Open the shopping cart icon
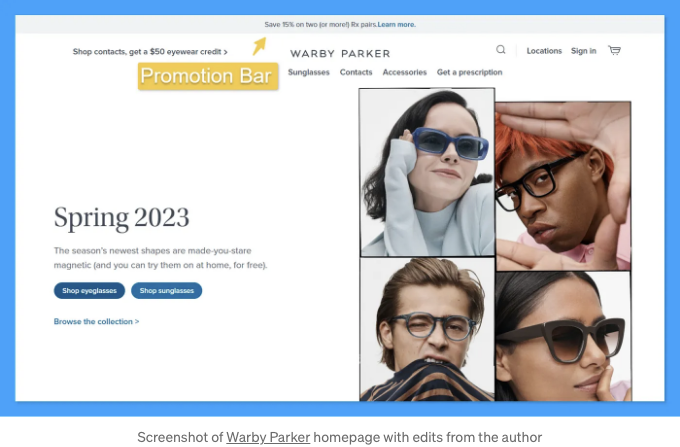This screenshot has width=680, height=447. 614,50
